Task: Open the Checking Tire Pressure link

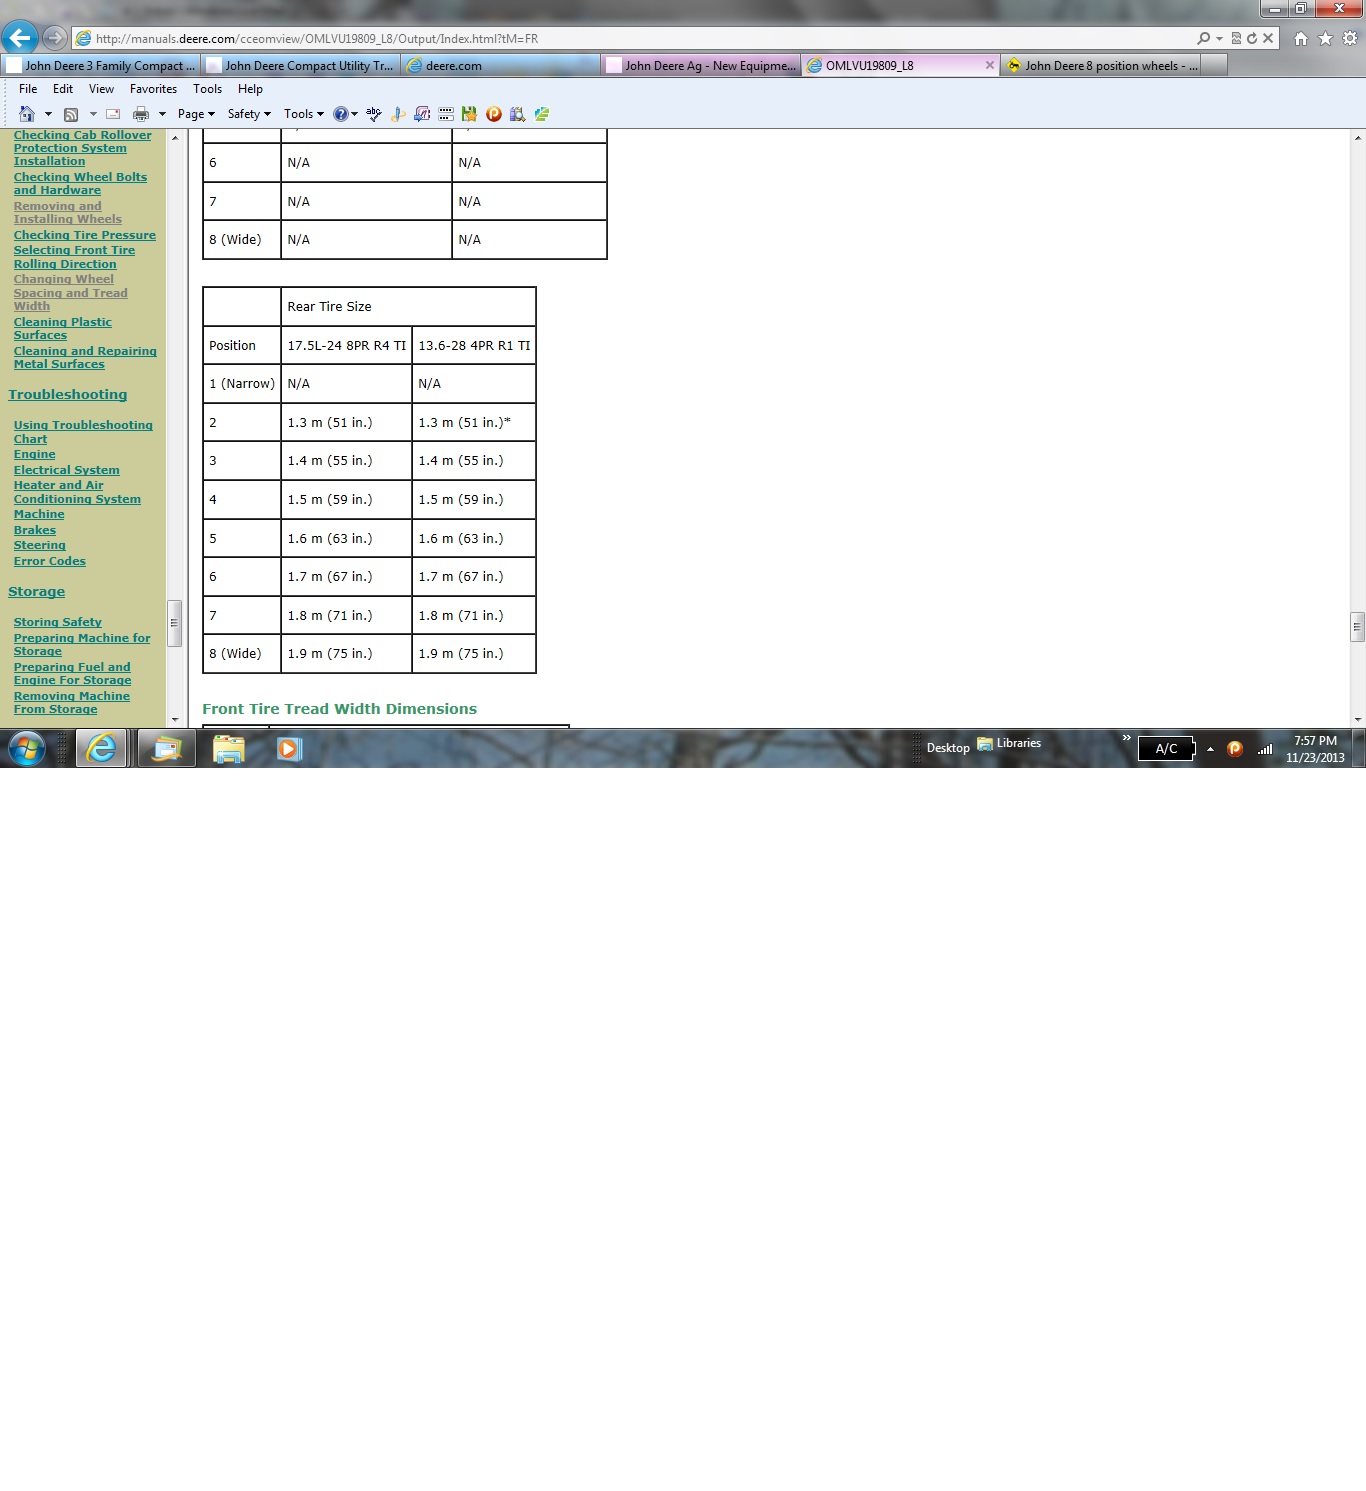Action: pos(85,235)
